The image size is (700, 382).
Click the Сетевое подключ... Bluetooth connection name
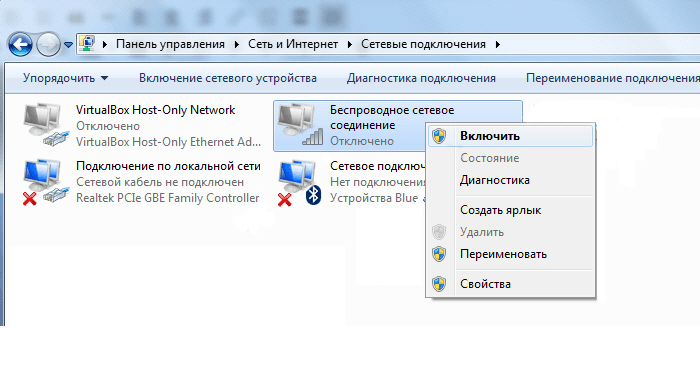pyautogui.click(x=378, y=166)
